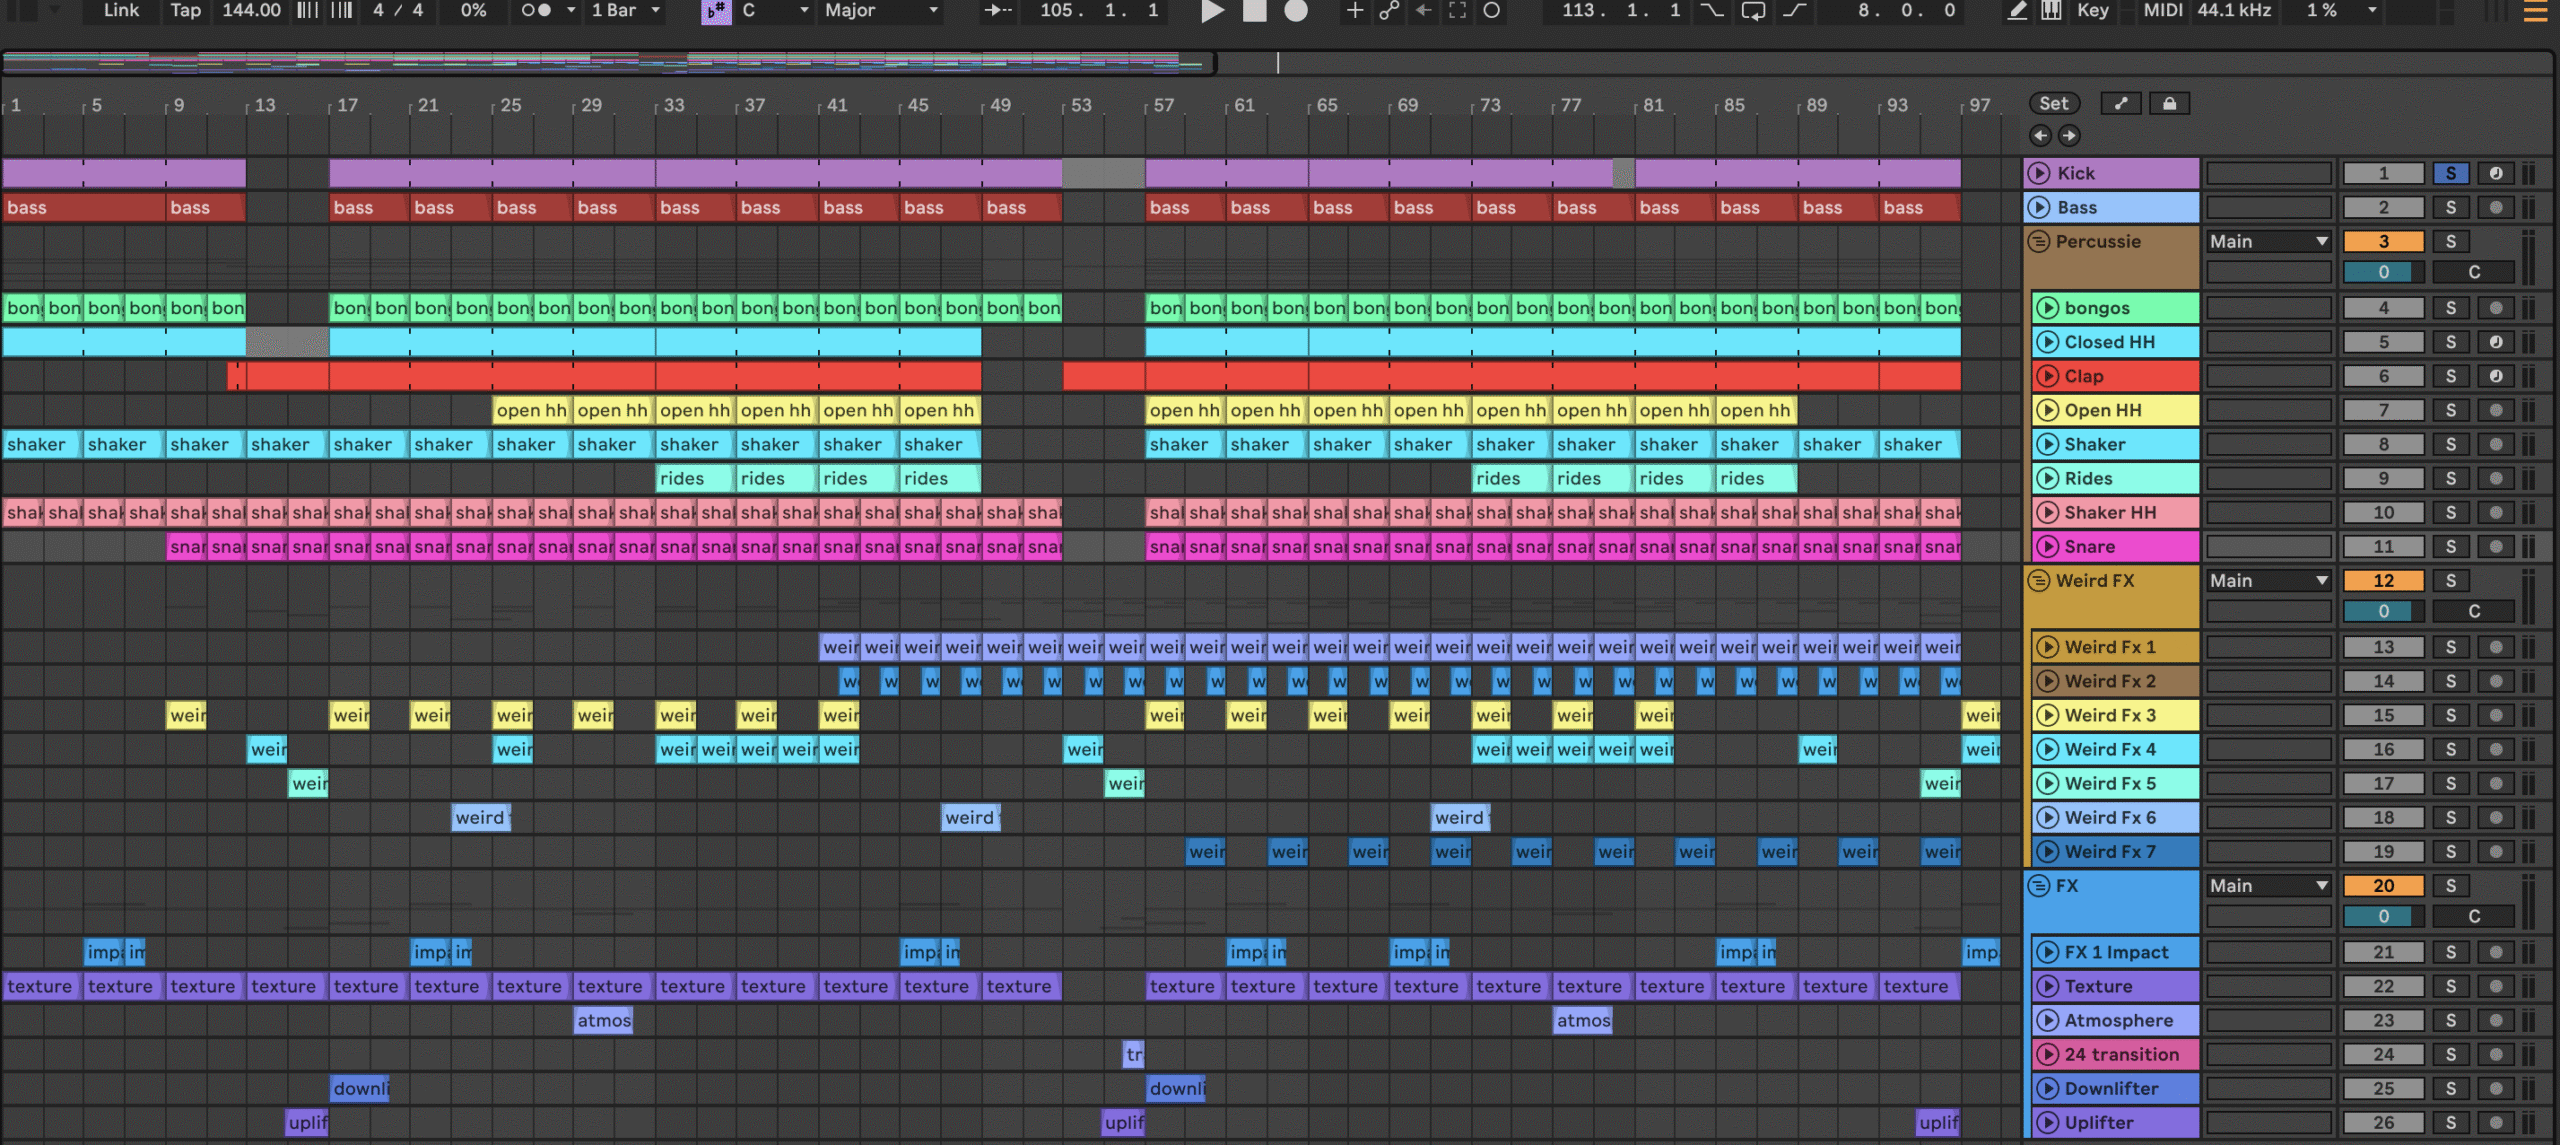Click the automation mode icon beside Set
2560x1145 pixels.
(2120, 103)
